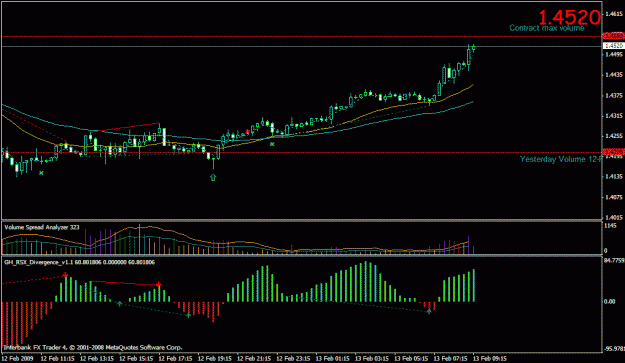
Task: Click red price tag of Yesterday Volume line
Action: (x=613, y=152)
